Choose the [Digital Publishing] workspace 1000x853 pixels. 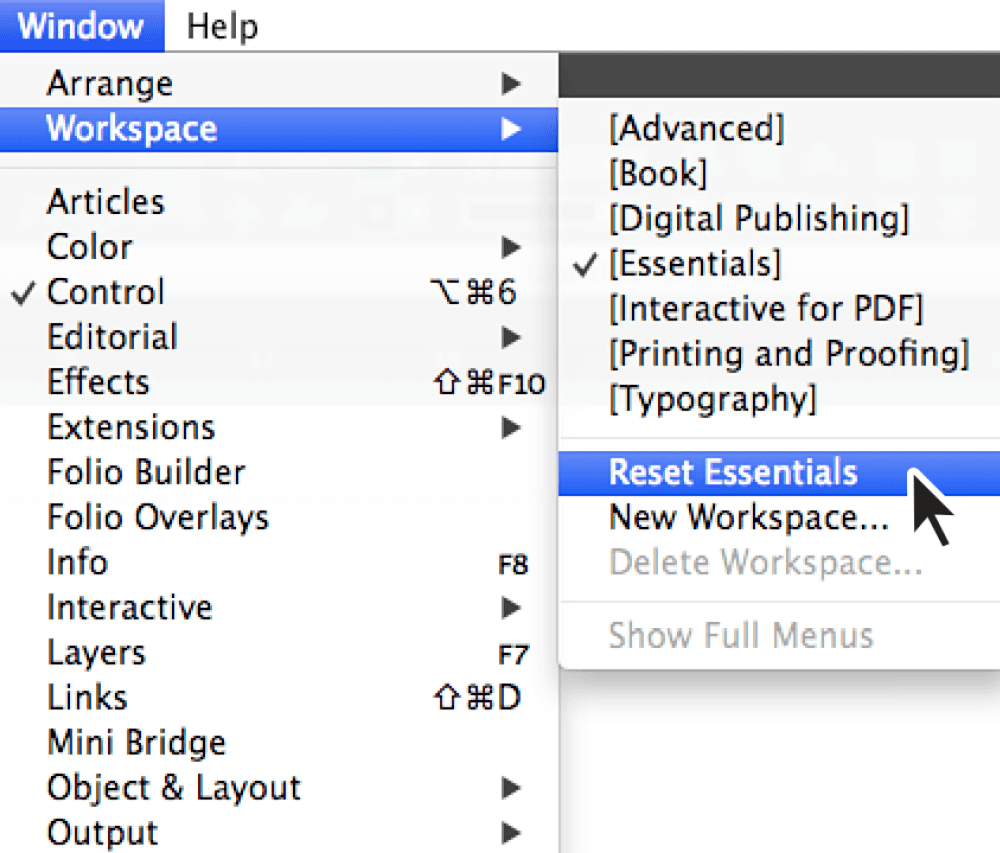pyautogui.click(x=759, y=218)
